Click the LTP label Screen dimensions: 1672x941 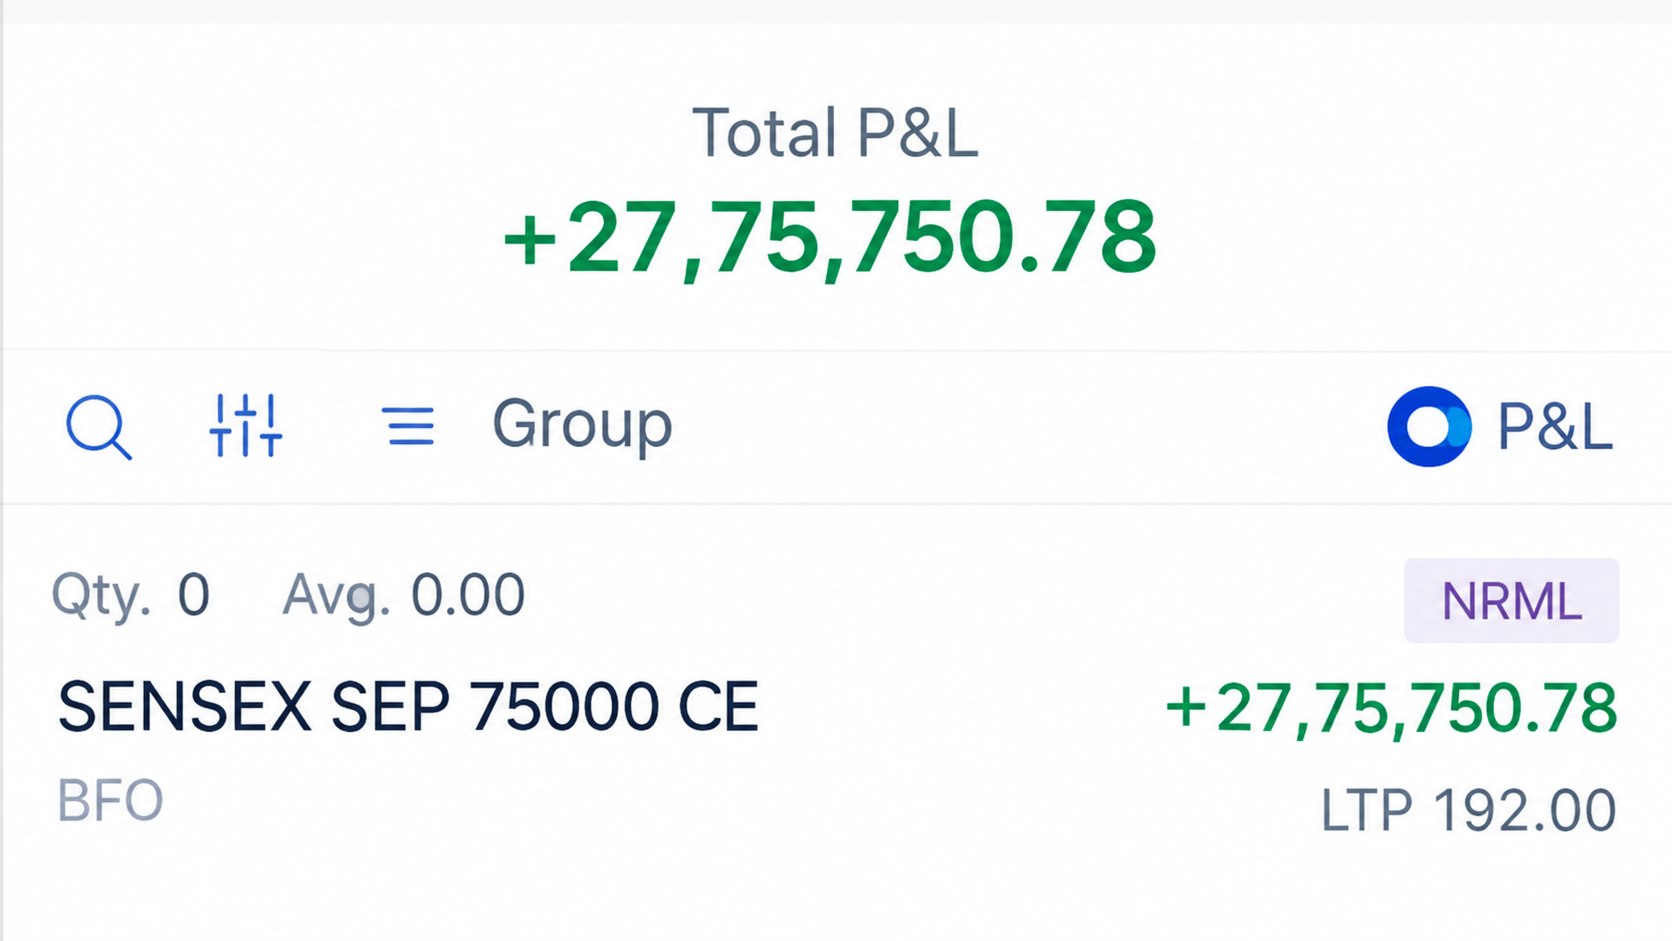1367,810
